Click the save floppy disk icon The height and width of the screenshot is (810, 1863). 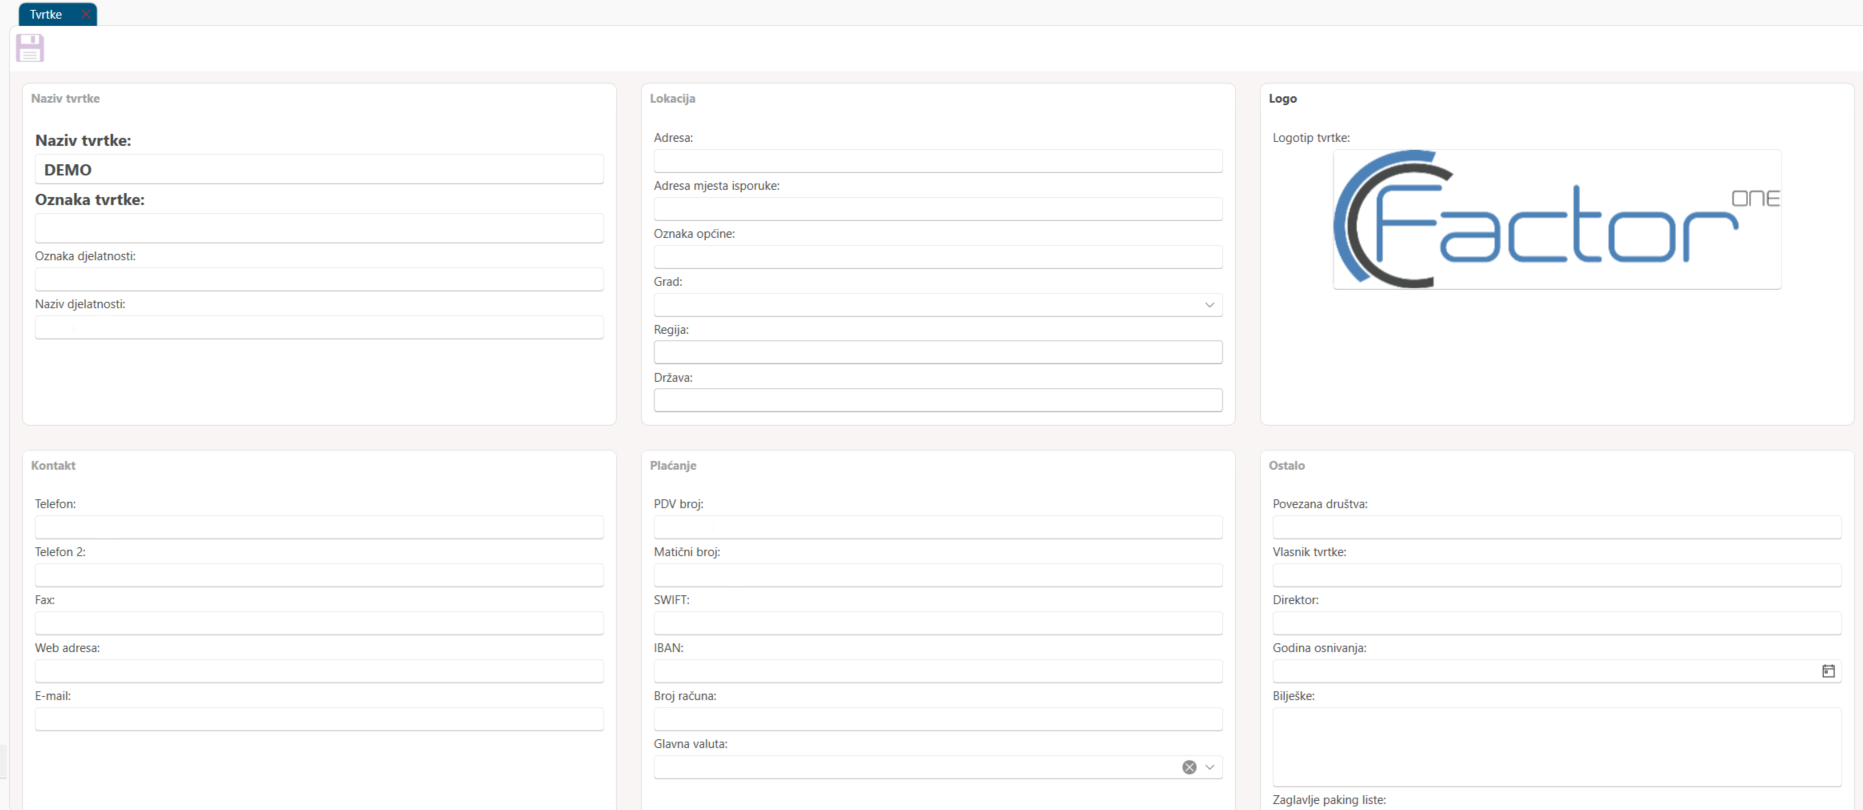30,48
